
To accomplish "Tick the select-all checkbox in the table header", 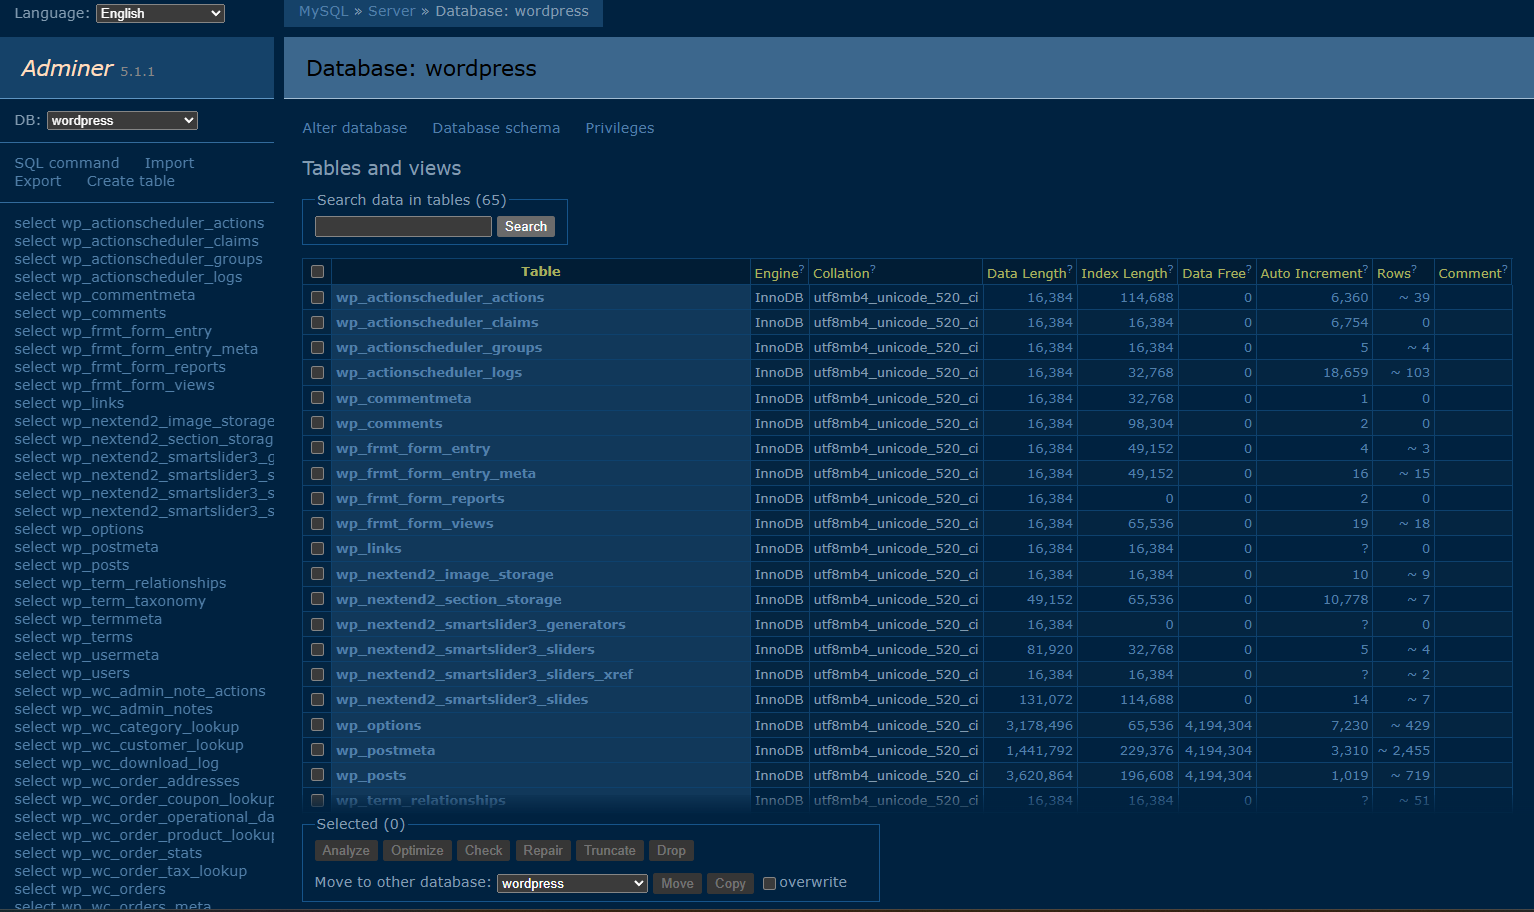I will click(x=318, y=272).
